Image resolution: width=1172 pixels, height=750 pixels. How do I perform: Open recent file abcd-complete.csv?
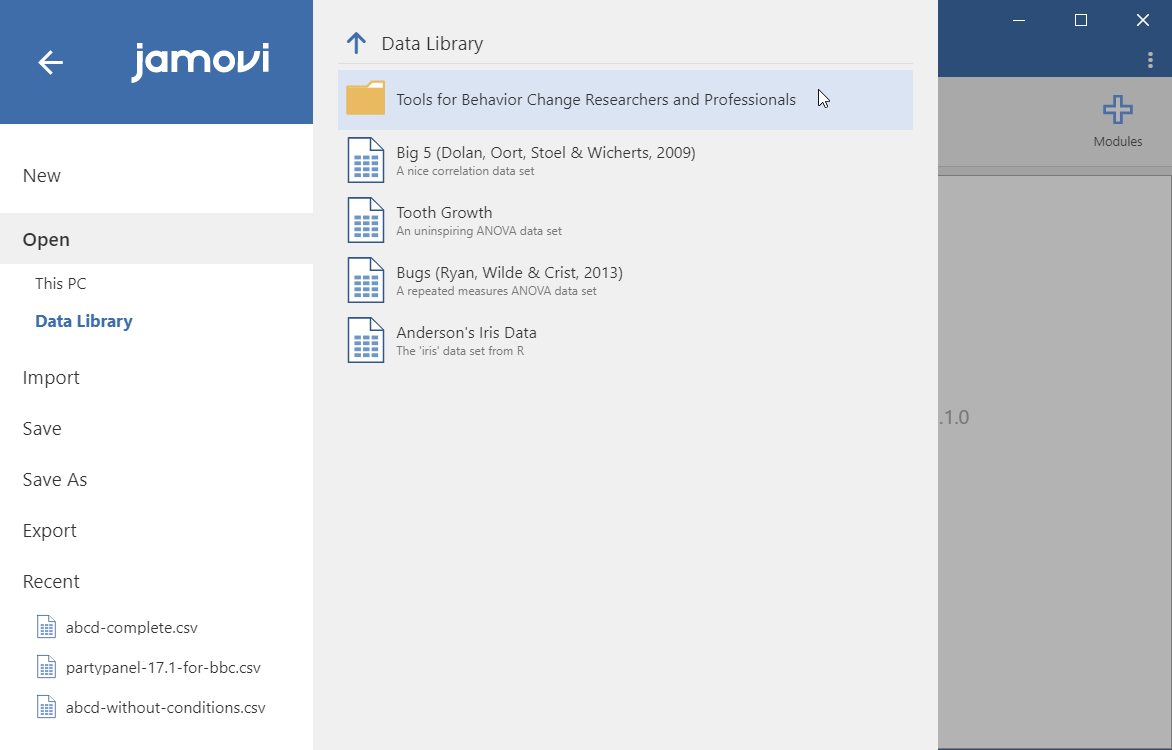(x=132, y=627)
